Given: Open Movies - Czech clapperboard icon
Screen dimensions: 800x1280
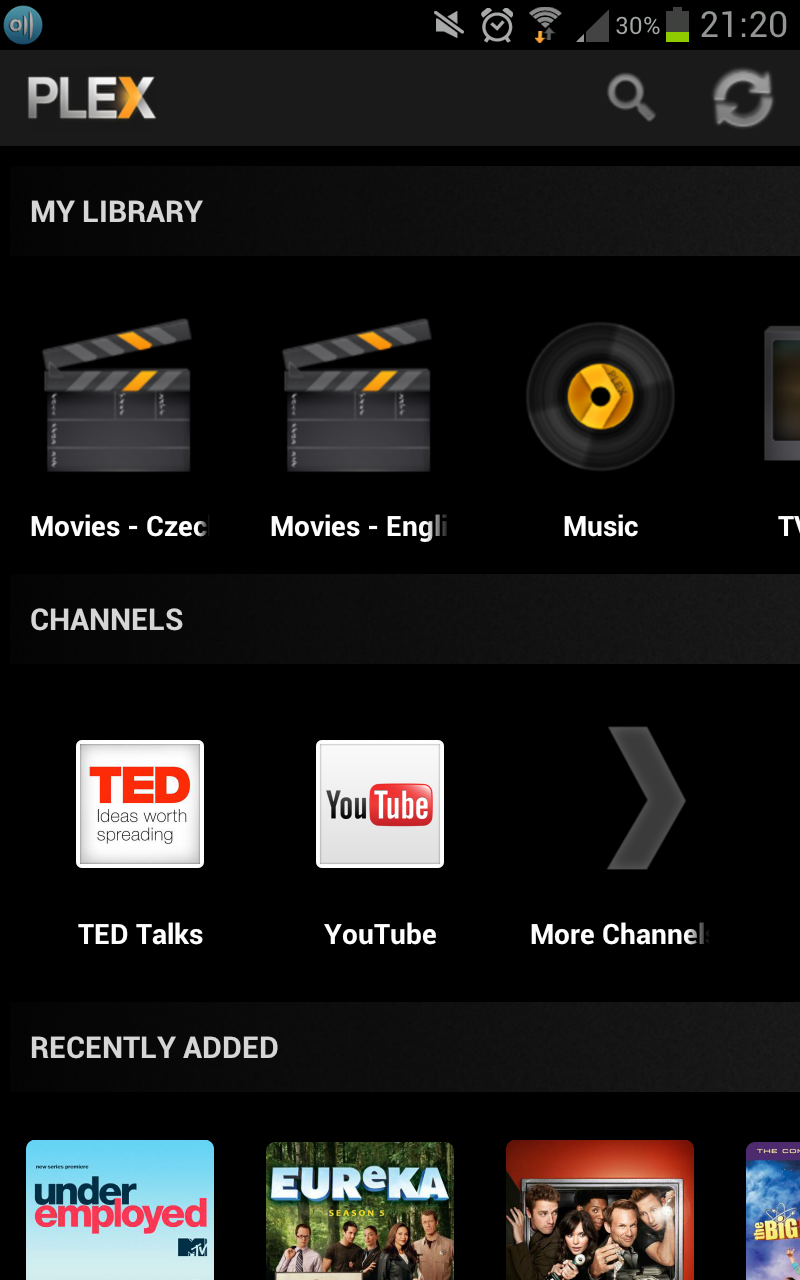Looking at the screenshot, I should (x=116, y=395).
